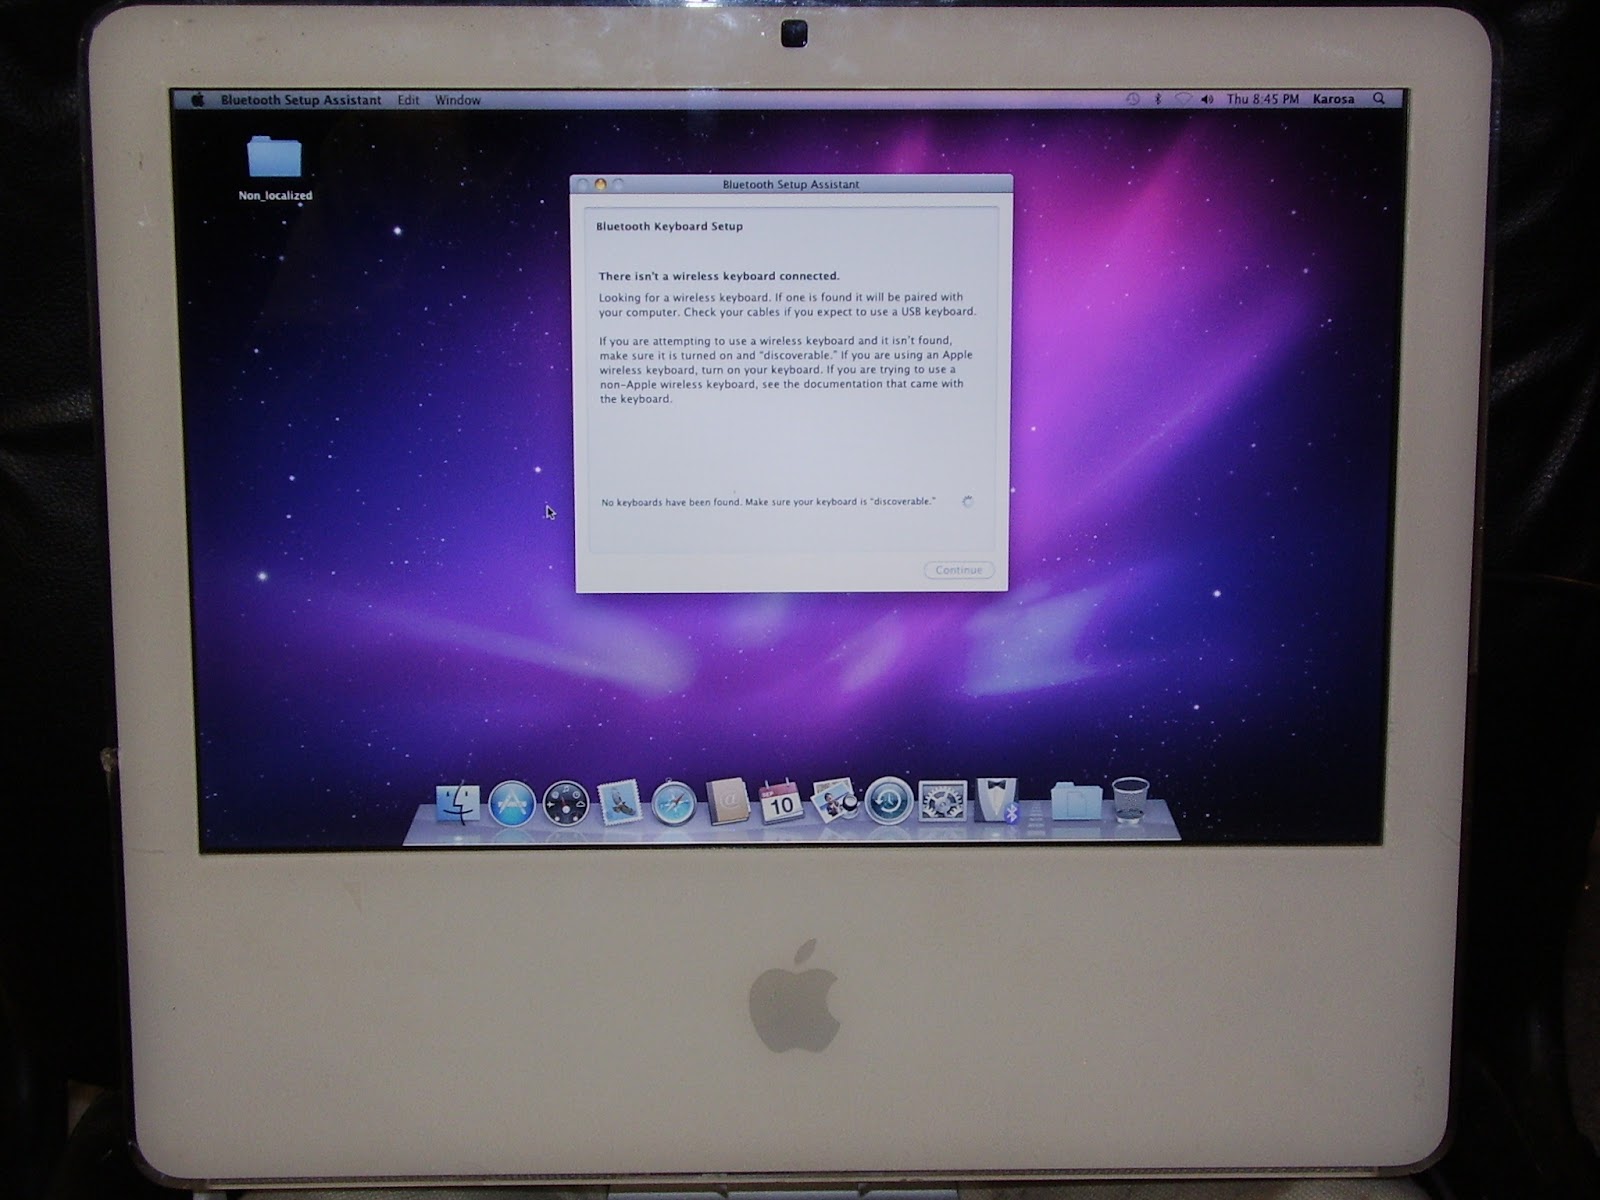Click the Bluetooth Setup Assistant Dock icon
The width and height of the screenshot is (1600, 1200).
coord(997,800)
